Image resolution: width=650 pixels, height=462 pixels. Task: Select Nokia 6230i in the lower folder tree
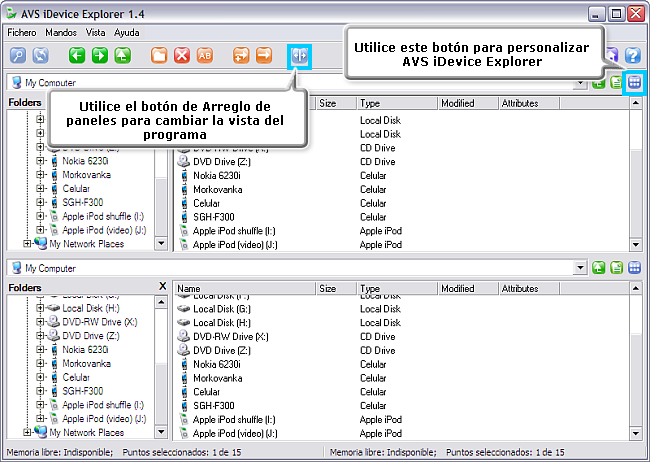85,350
